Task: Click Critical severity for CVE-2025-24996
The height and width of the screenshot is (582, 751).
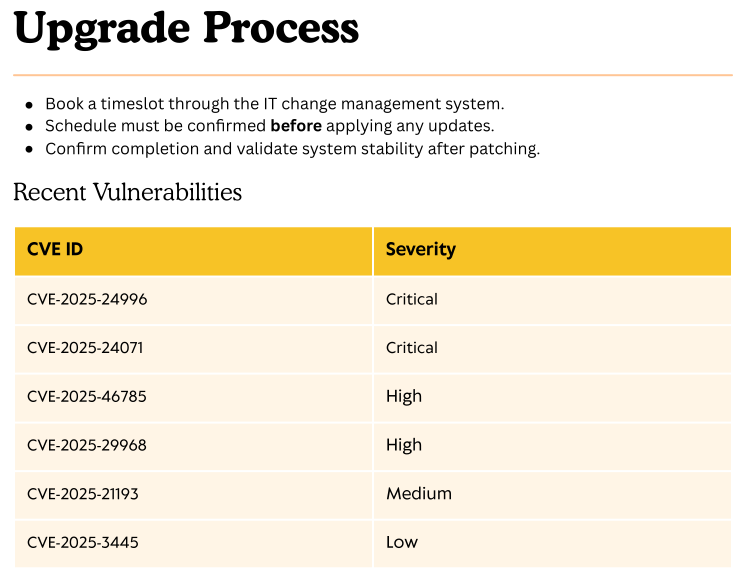Action: [x=412, y=299]
